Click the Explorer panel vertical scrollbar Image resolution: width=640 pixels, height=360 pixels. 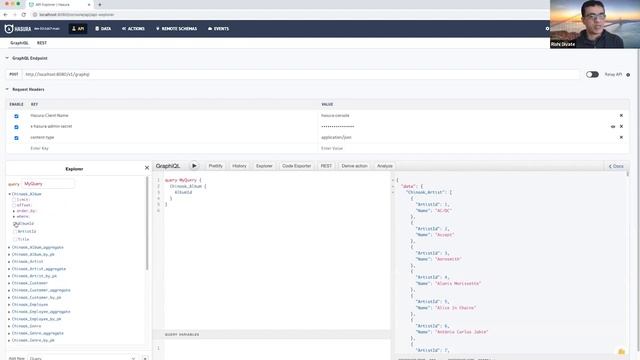pos(147,223)
